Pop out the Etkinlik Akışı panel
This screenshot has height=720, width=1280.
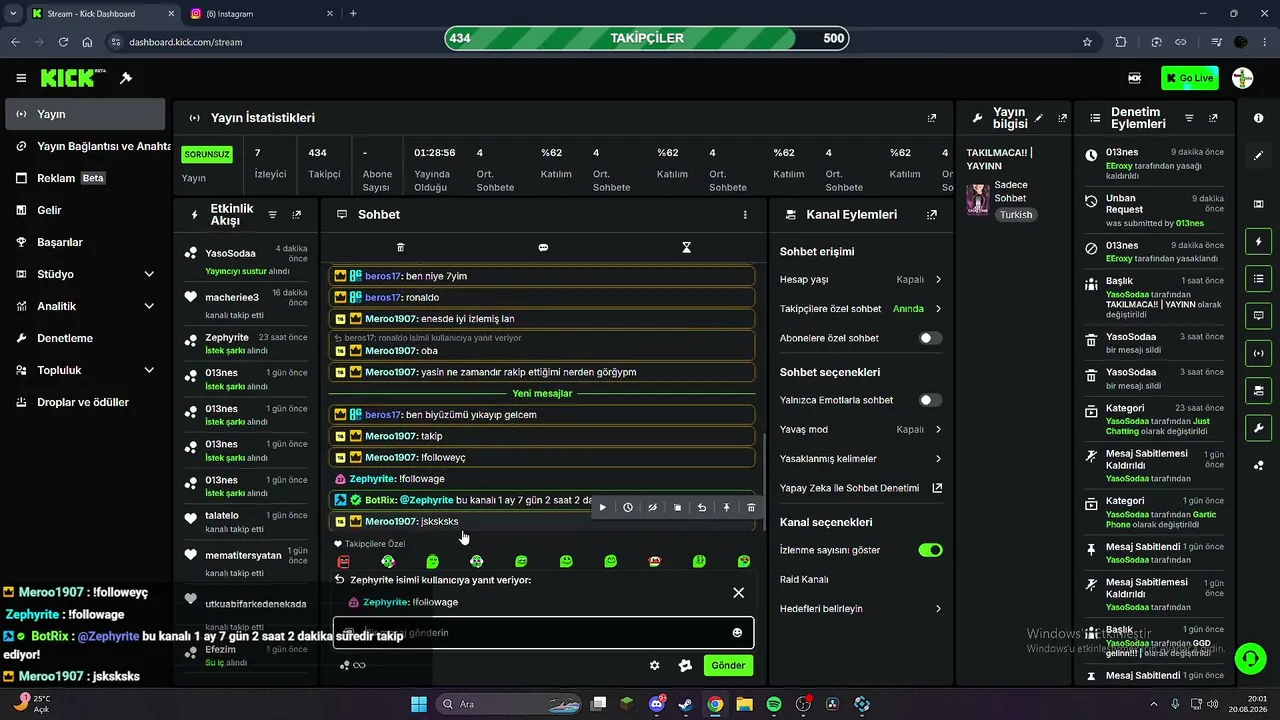coord(297,214)
